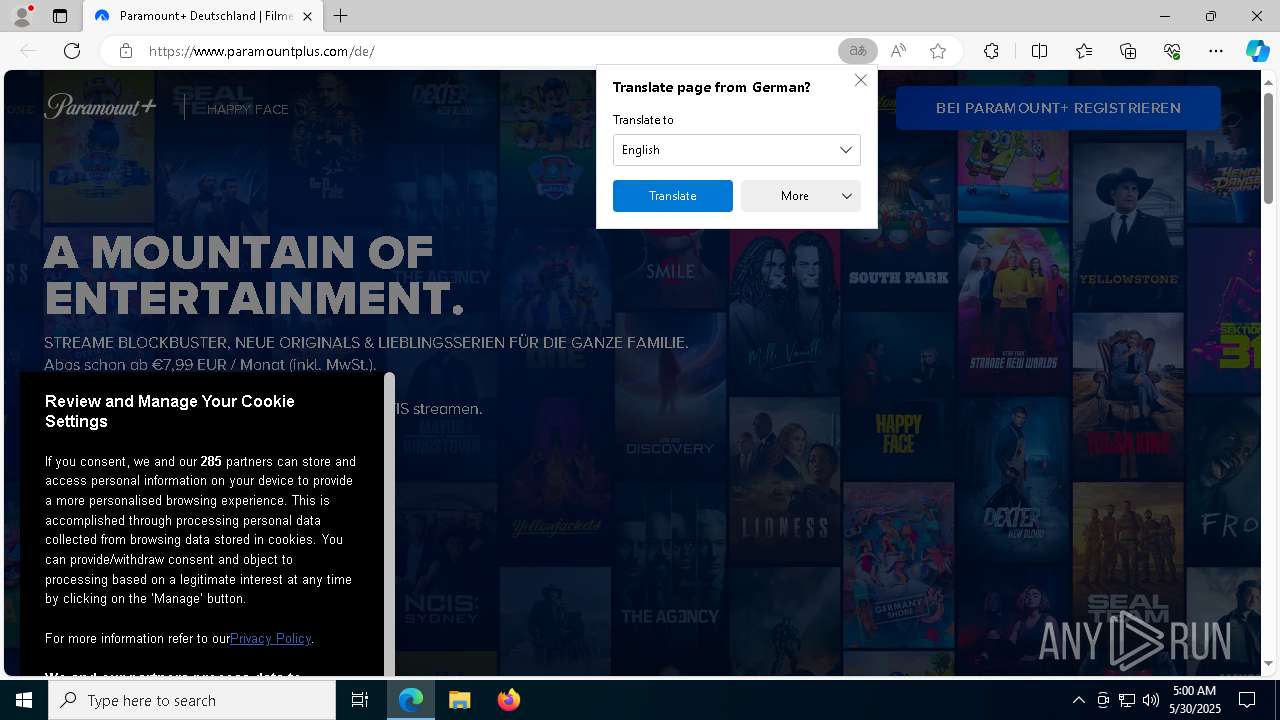The width and height of the screenshot is (1280, 720).
Task: Show hidden system tray icons
Action: tap(1078, 700)
